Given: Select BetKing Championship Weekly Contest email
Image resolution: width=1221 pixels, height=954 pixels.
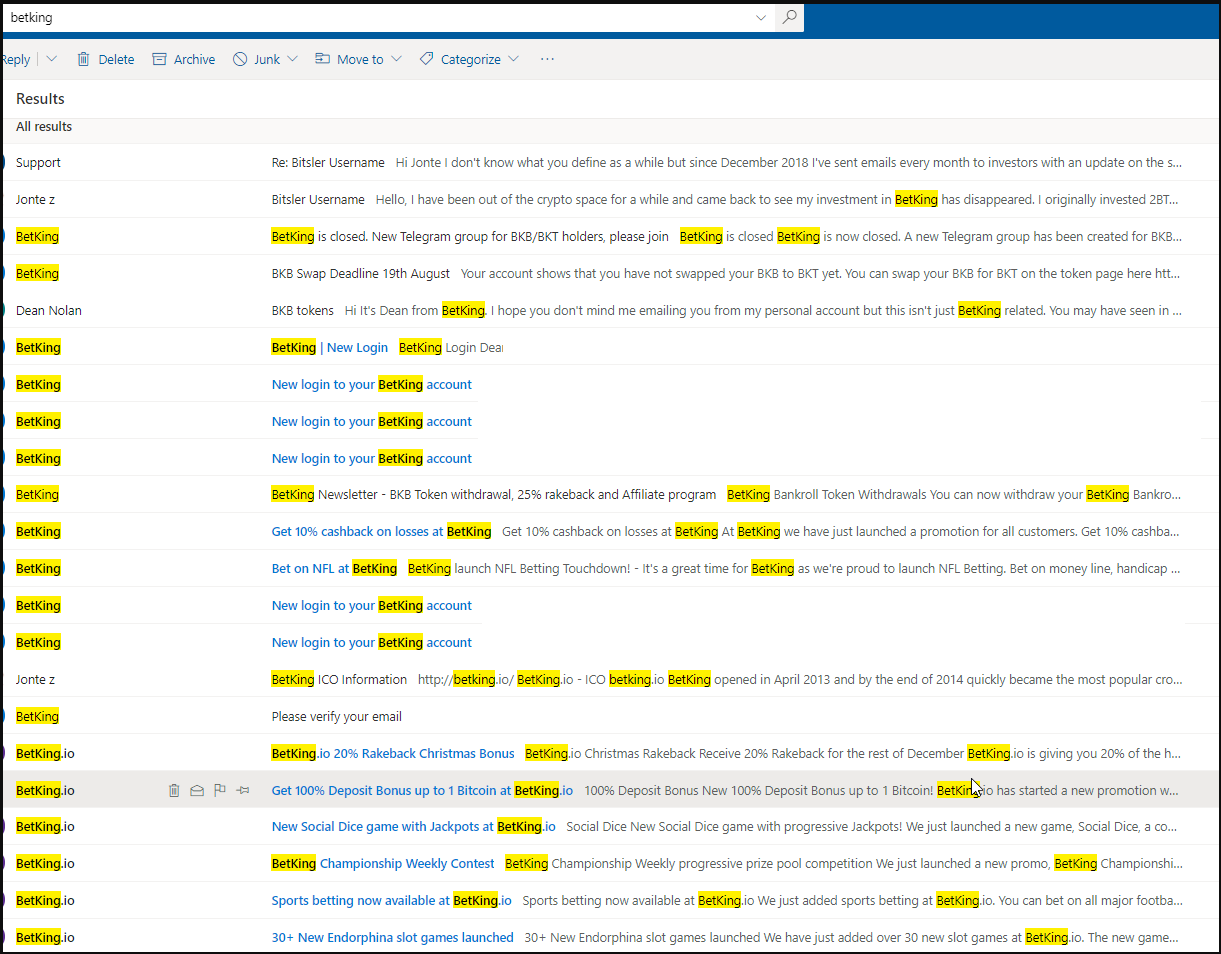Looking at the screenshot, I should (x=611, y=863).
